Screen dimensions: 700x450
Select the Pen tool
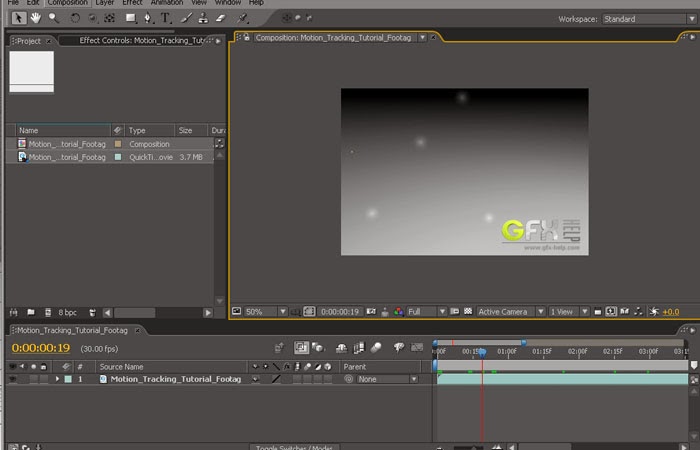(x=148, y=18)
